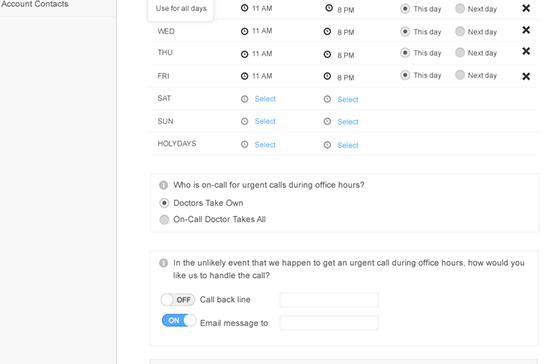Click the SAT start time clock icon

(244, 99)
